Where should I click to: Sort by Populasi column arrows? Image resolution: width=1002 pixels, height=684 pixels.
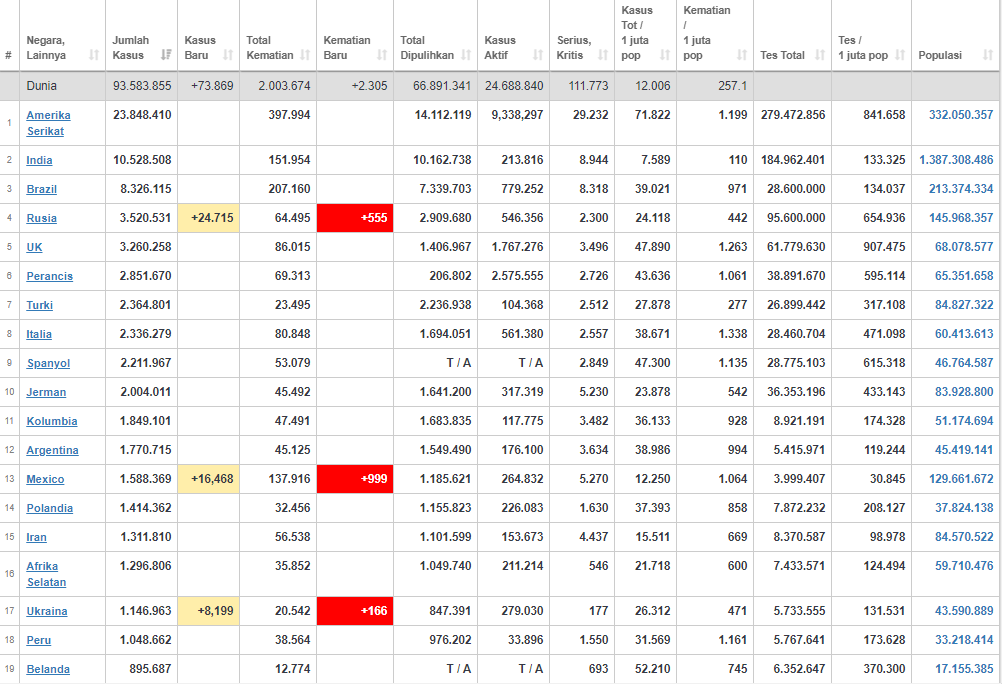pyautogui.click(x=988, y=55)
